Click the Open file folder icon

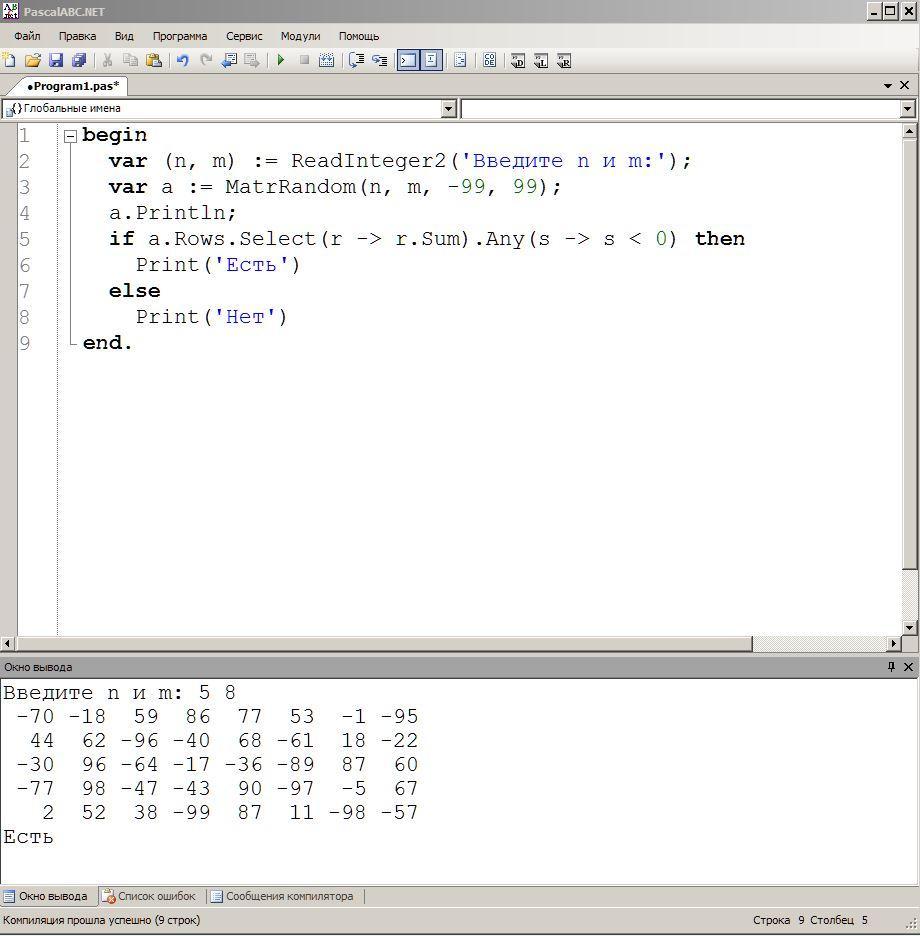click(x=33, y=60)
